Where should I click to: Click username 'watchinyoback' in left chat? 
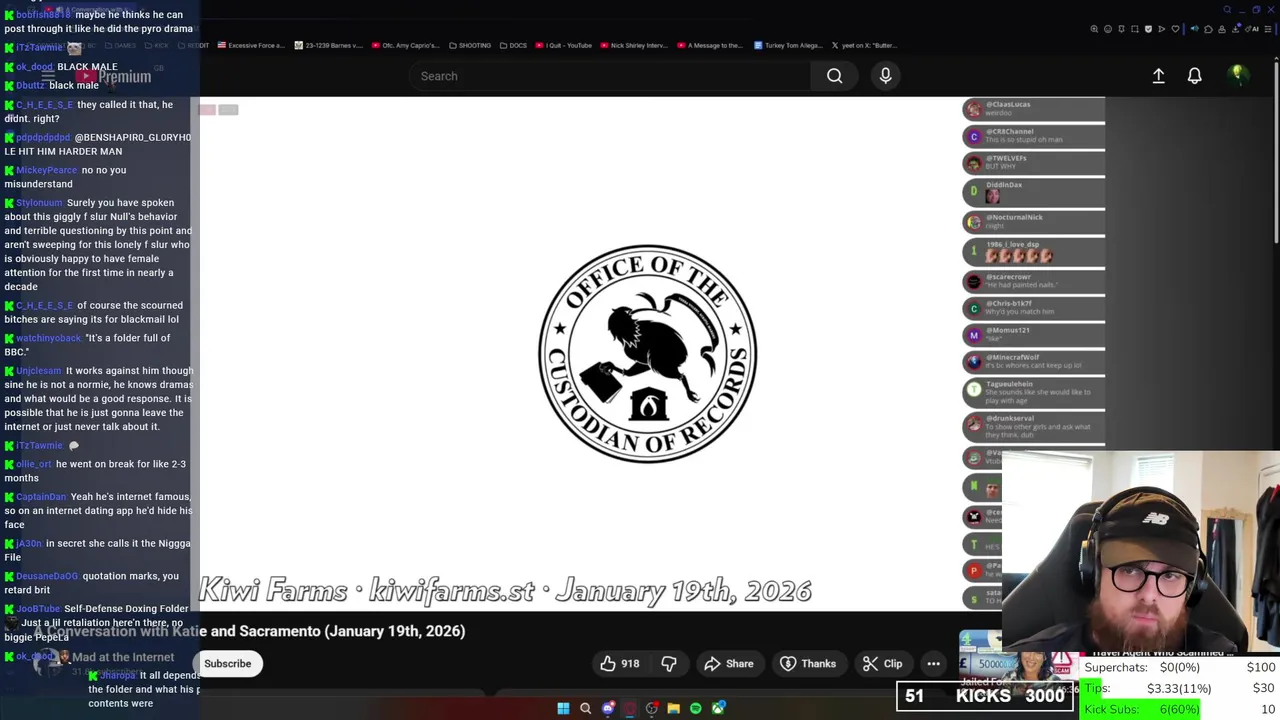[48, 338]
